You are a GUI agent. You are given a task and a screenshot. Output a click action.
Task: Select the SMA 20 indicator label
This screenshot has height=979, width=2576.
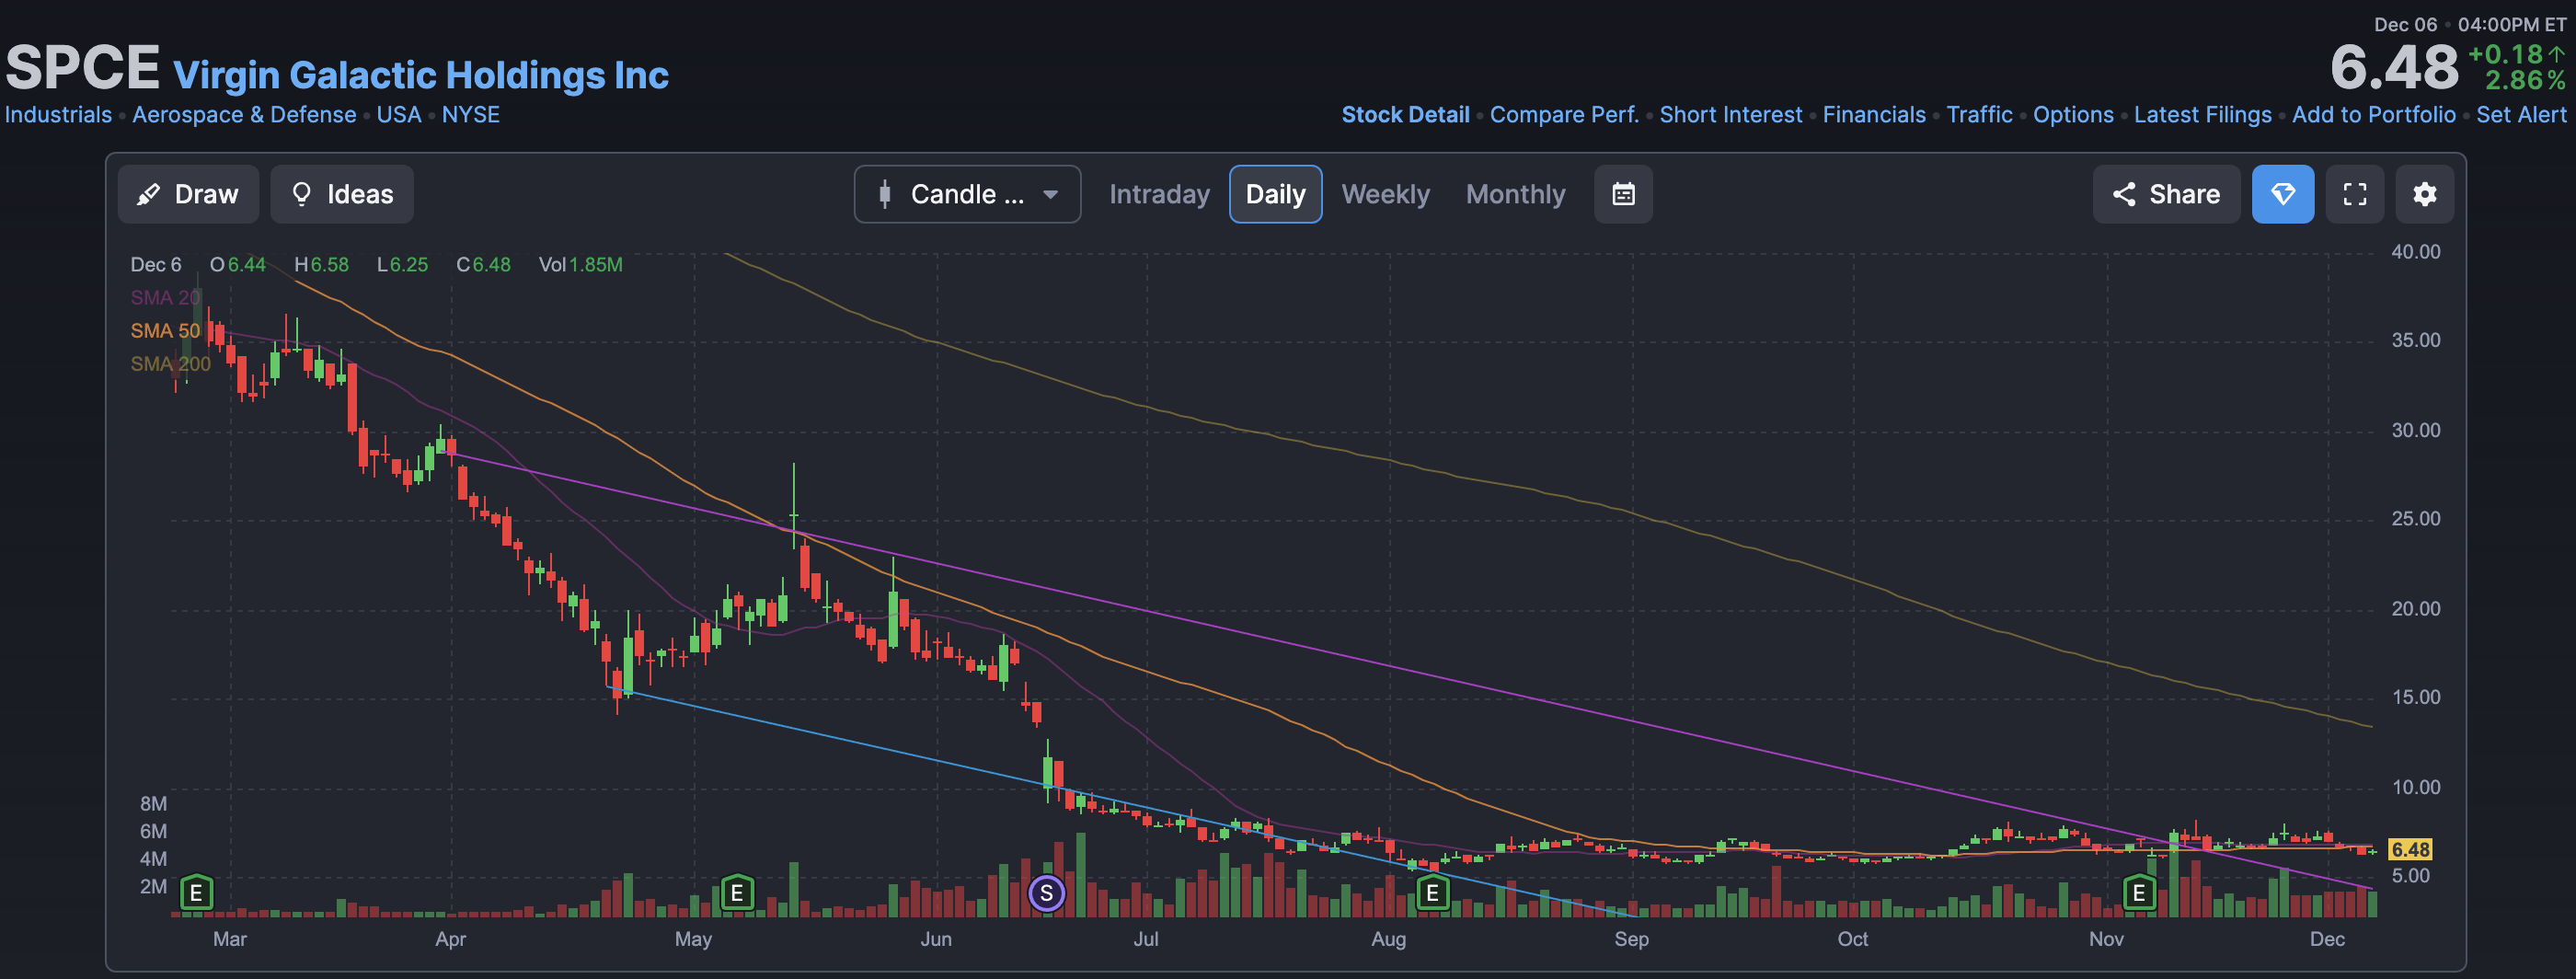coord(165,298)
